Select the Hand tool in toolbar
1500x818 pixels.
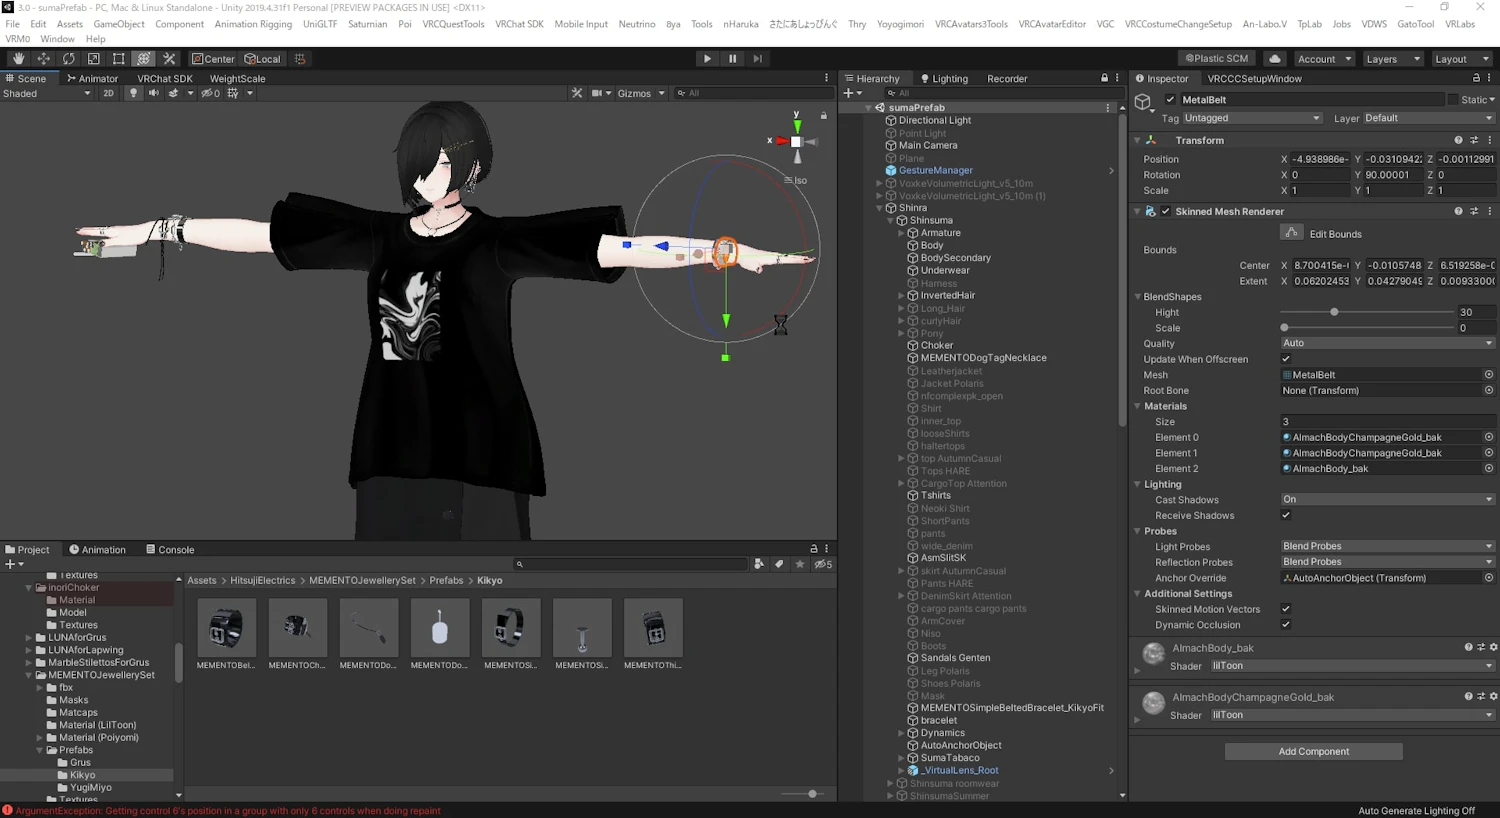pos(18,59)
